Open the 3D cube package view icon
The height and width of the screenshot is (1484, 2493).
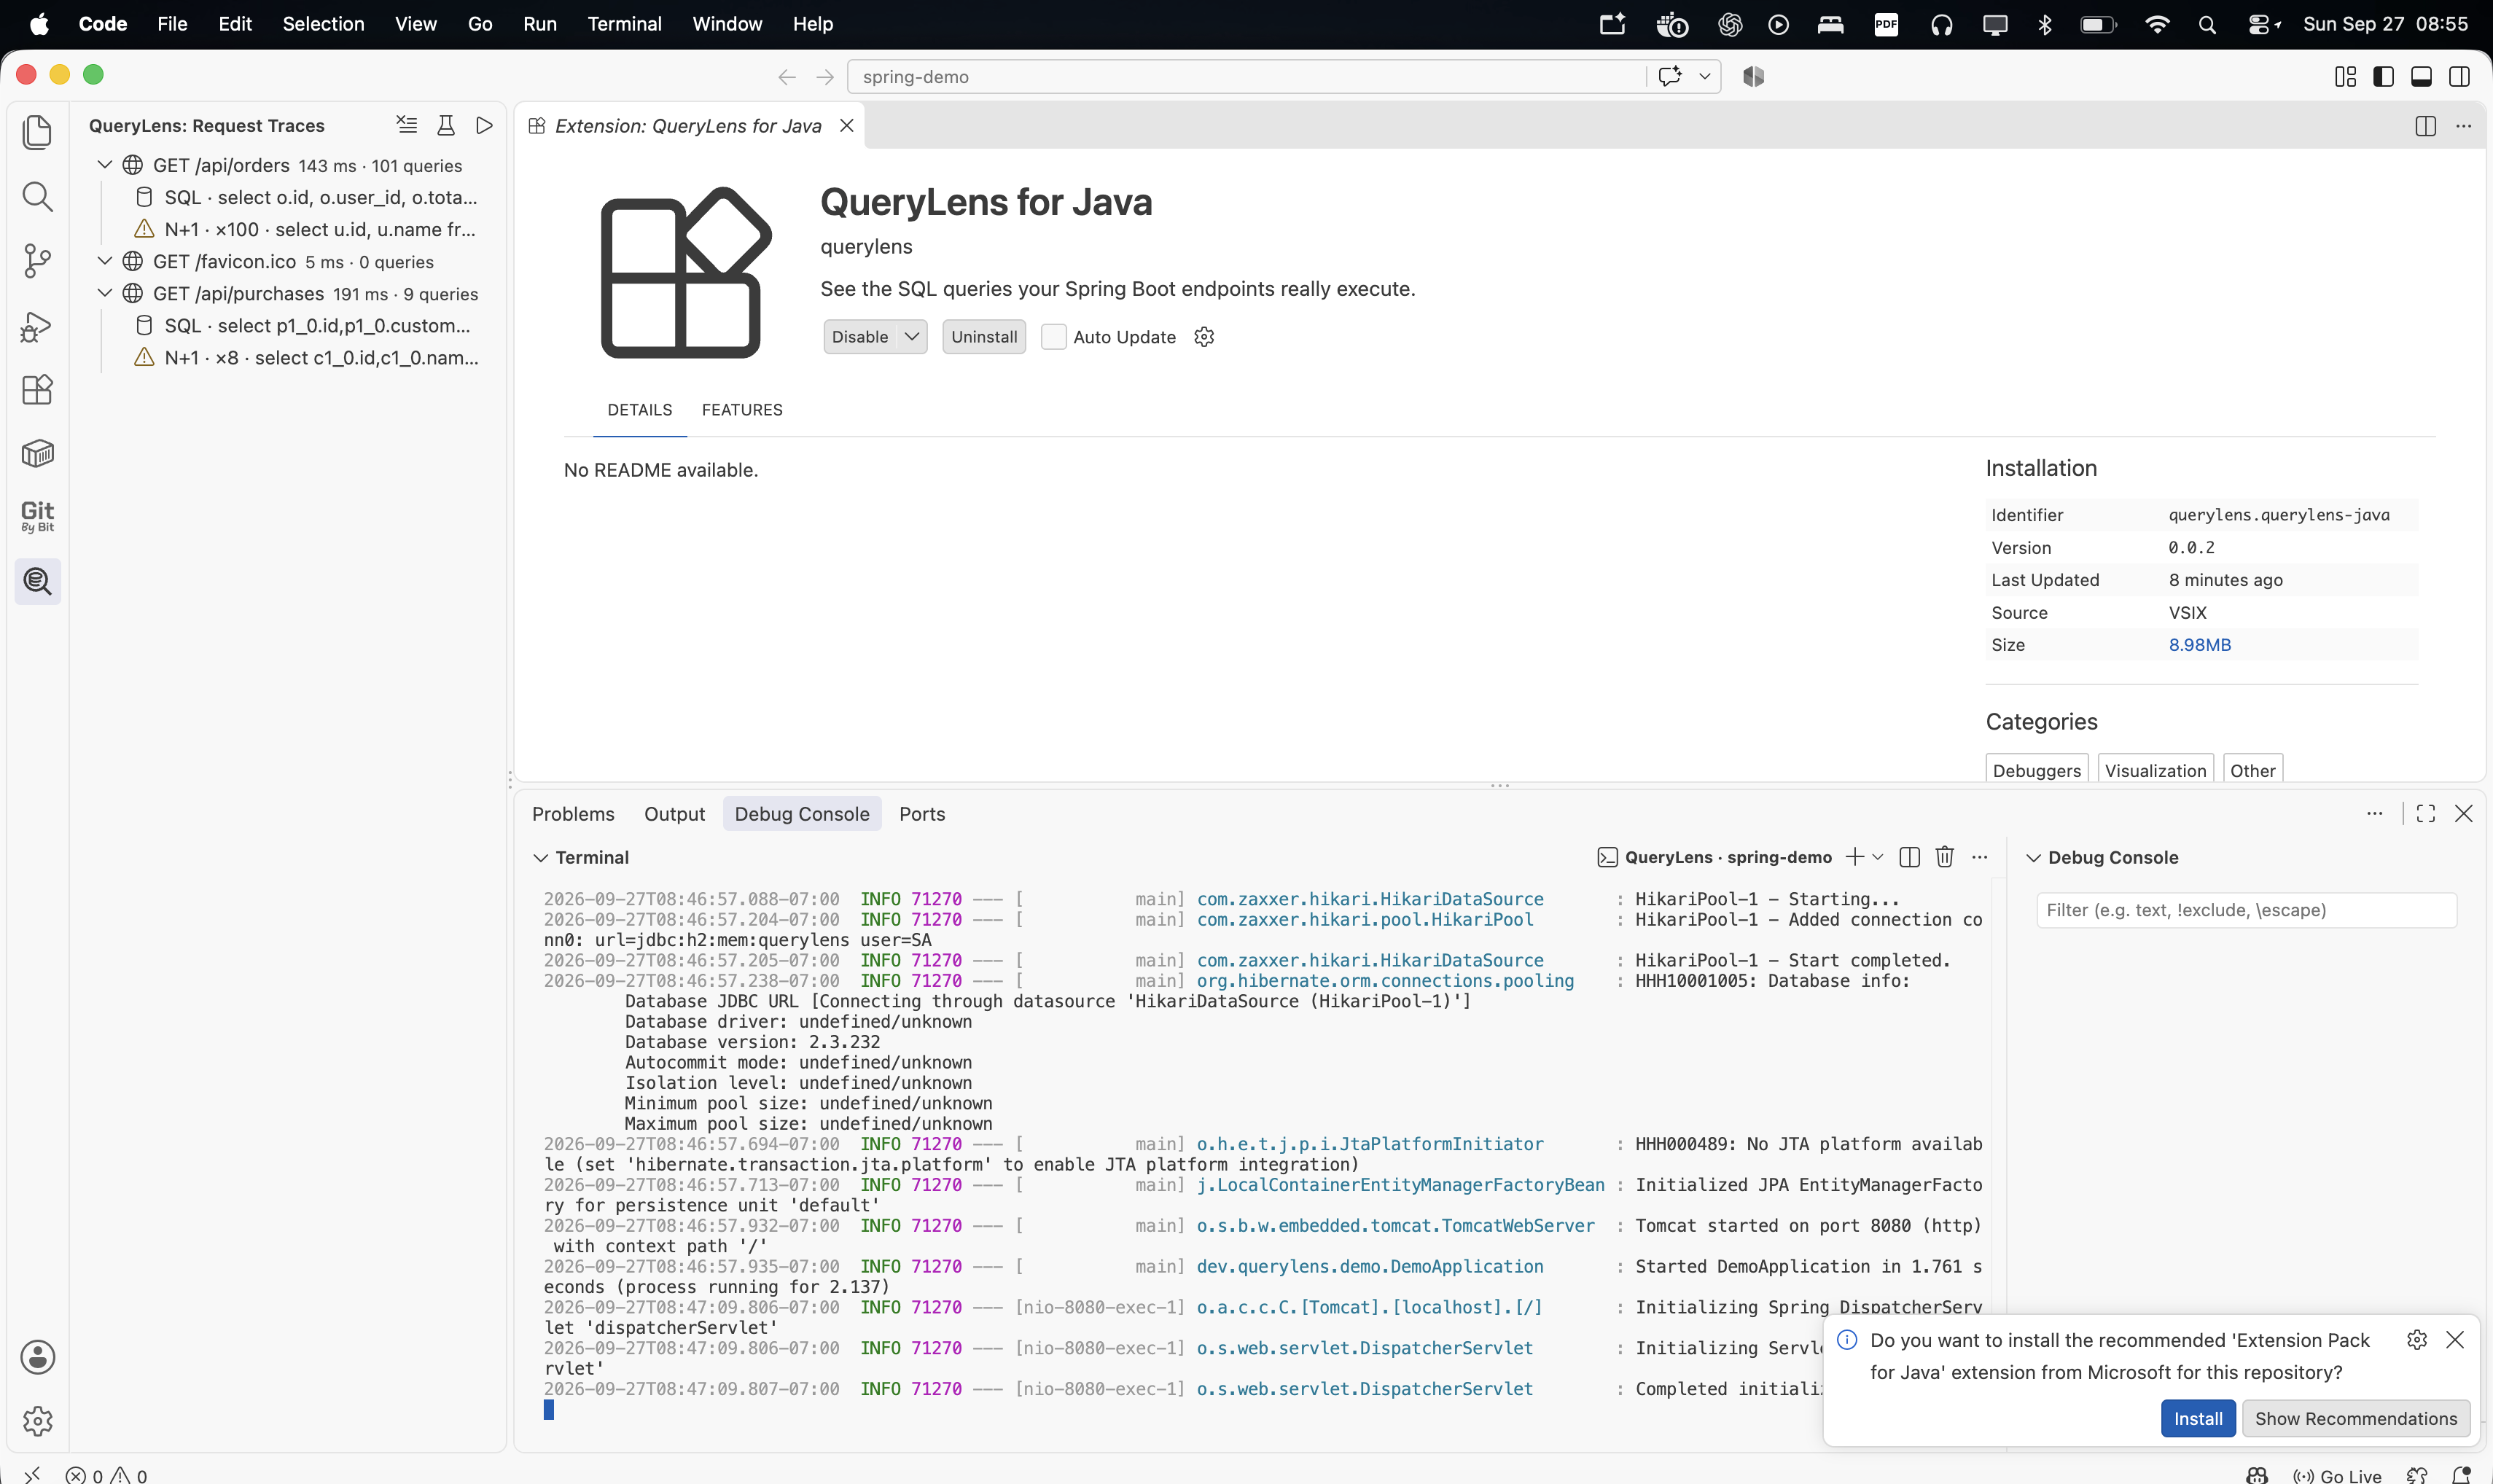tap(37, 454)
